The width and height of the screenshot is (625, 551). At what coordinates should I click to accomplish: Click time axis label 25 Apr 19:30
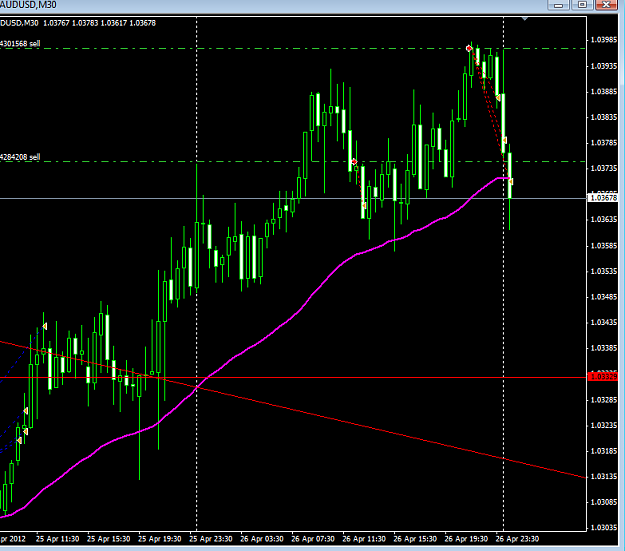coord(160,539)
